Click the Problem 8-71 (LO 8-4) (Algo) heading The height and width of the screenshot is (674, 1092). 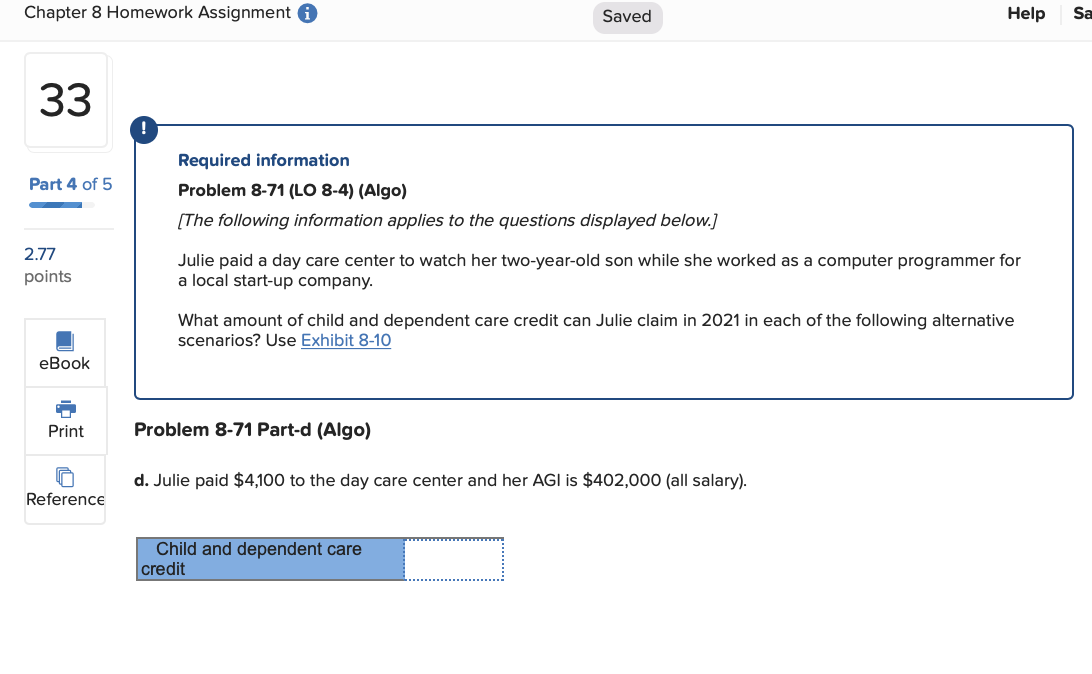click(292, 190)
